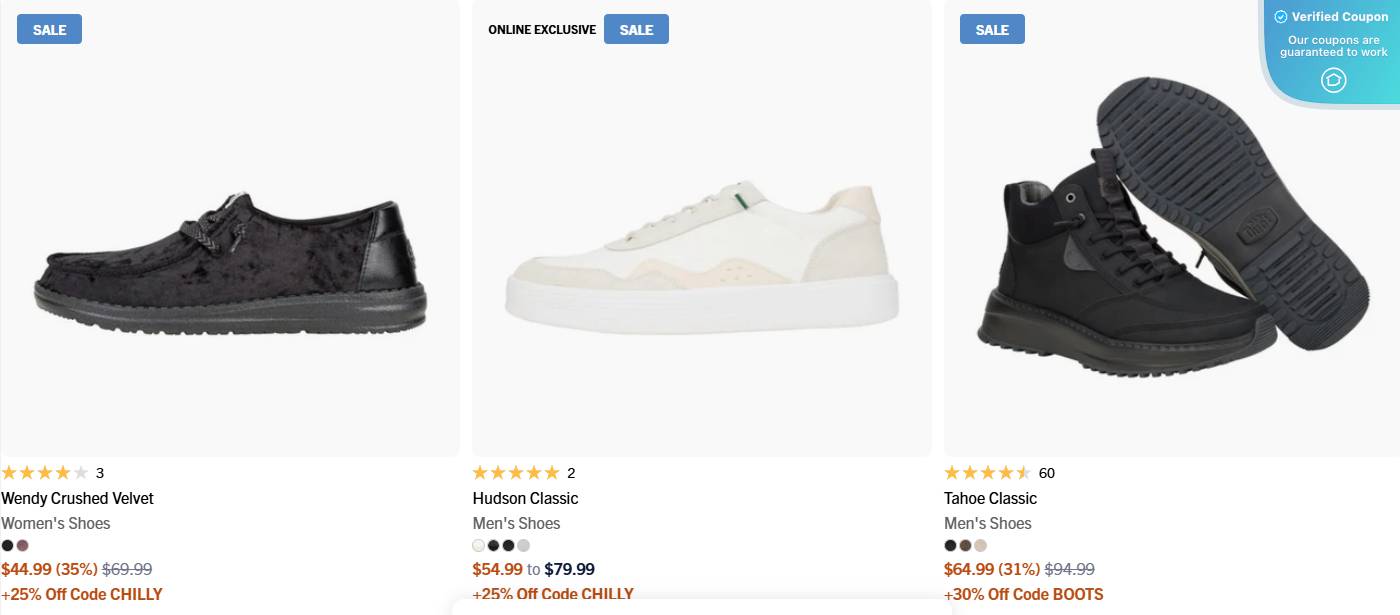Screen dimensions: 1400x615
Task: Click the 30% Off Code BOOTS offer
Action: coord(1025,593)
